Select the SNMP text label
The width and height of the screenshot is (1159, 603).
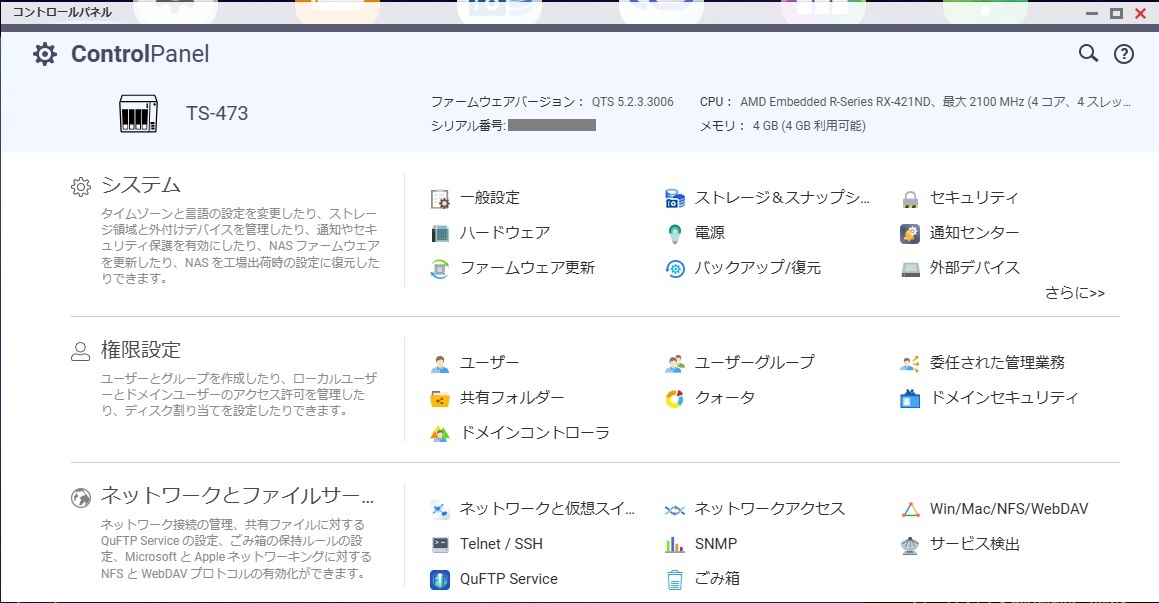point(716,544)
